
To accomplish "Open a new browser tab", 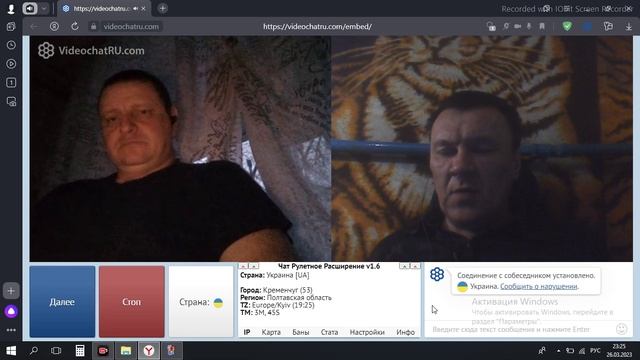I will (x=162, y=9).
